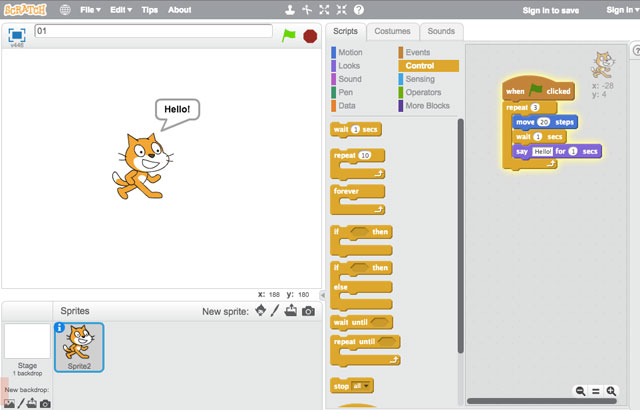Click the blocks palette vertical scrollbar

[460, 236]
